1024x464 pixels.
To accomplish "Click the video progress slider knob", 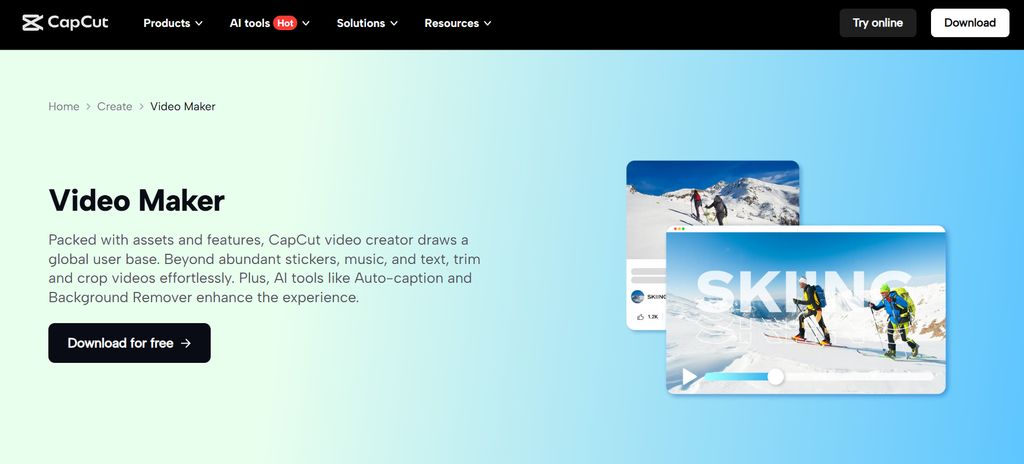I will pyautogui.click(x=775, y=376).
